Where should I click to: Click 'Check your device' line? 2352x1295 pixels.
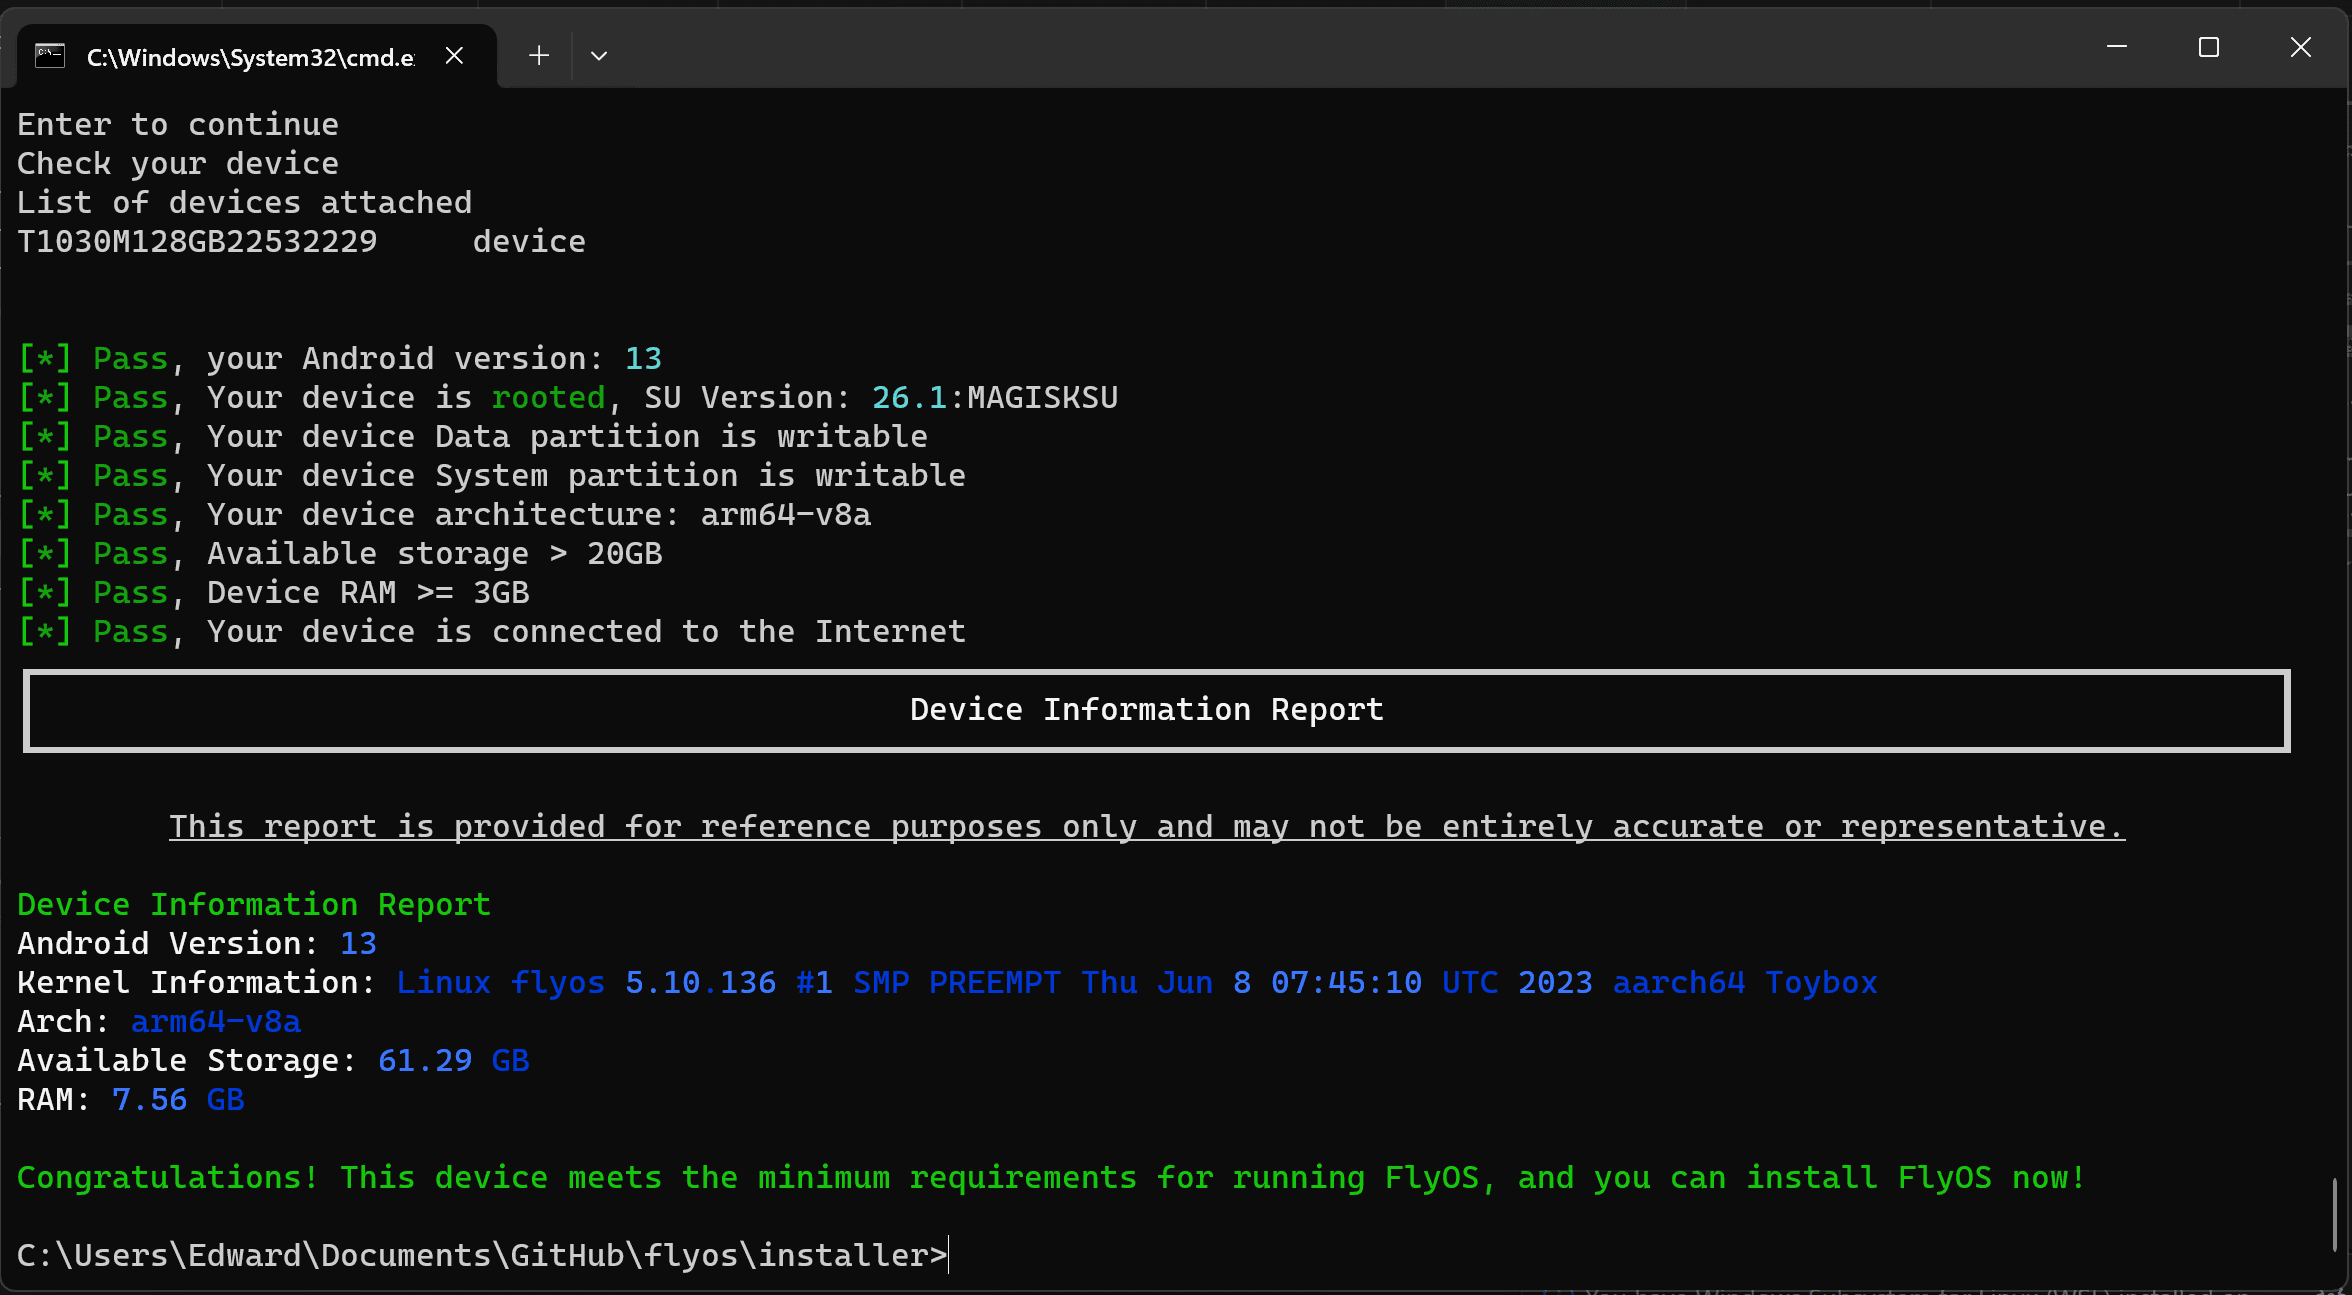(178, 163)
